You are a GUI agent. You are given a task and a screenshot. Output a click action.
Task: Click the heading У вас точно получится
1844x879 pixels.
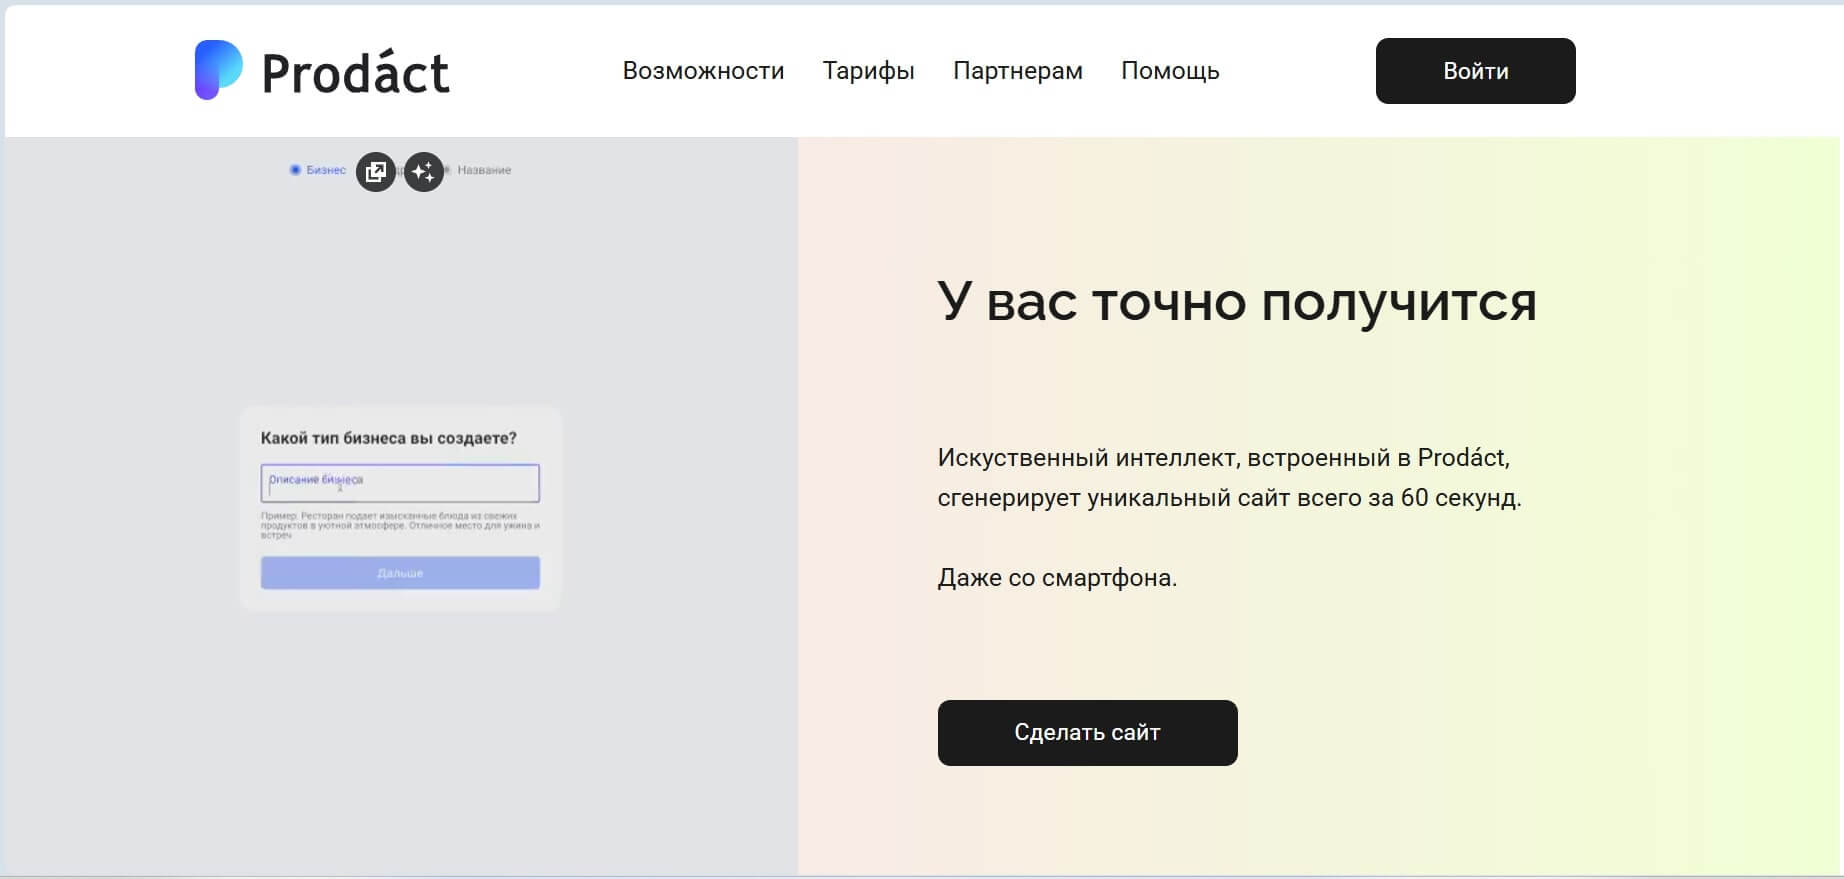tap(1237, 301)
